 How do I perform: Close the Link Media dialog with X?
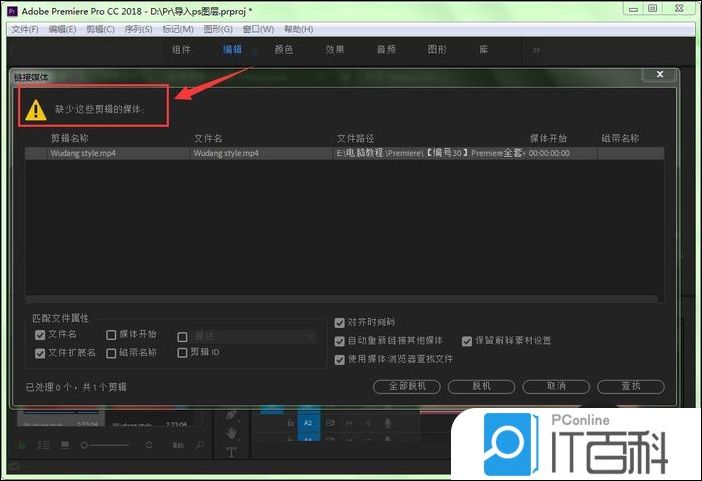pos(659,74)
